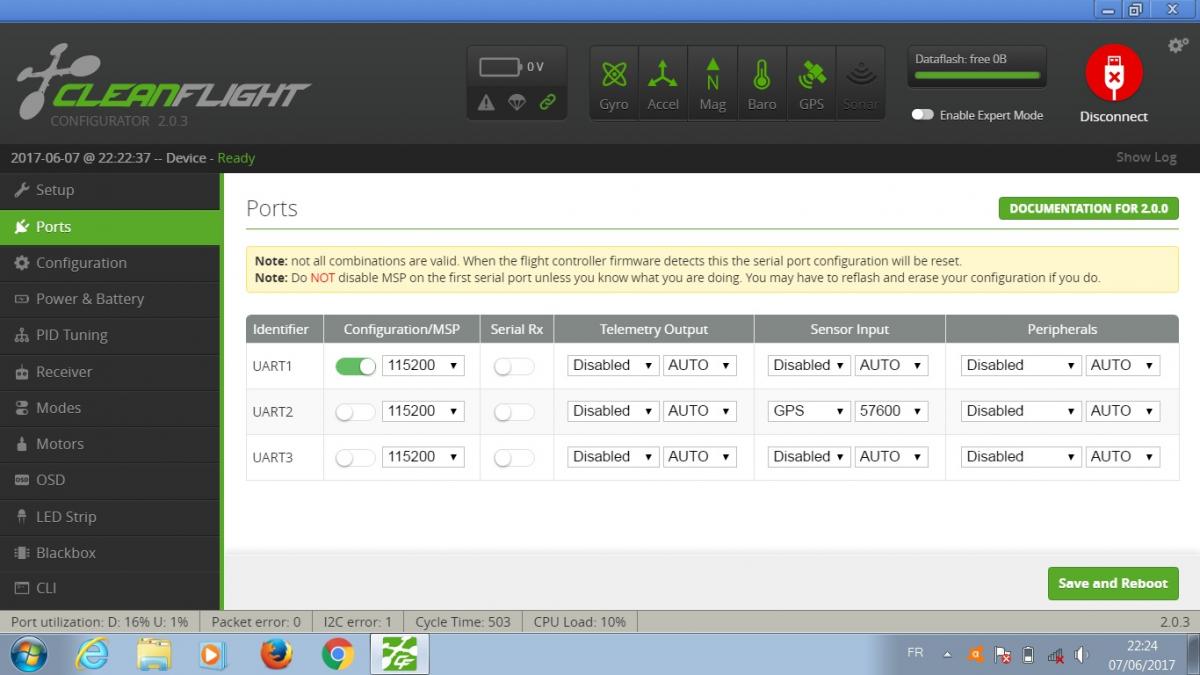The height and width of the screenshot is (675, 1200).
Task: Open settings gear in top right corner
Action: [x=1178, y=46]
